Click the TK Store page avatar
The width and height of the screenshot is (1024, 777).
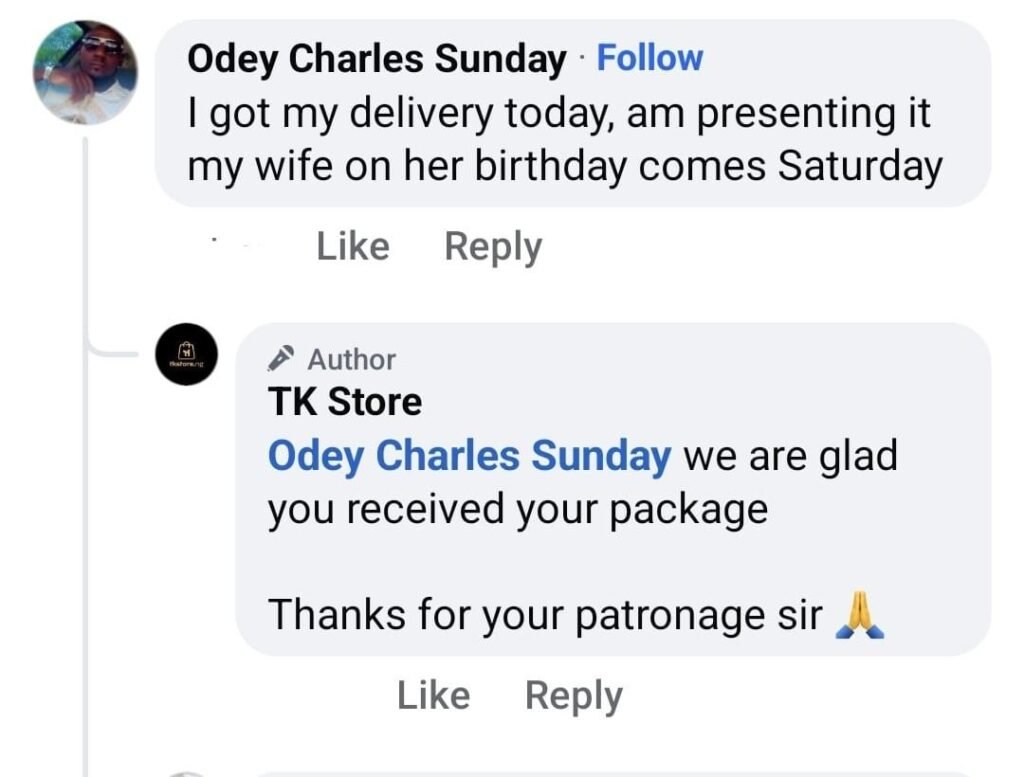point(186,354)
